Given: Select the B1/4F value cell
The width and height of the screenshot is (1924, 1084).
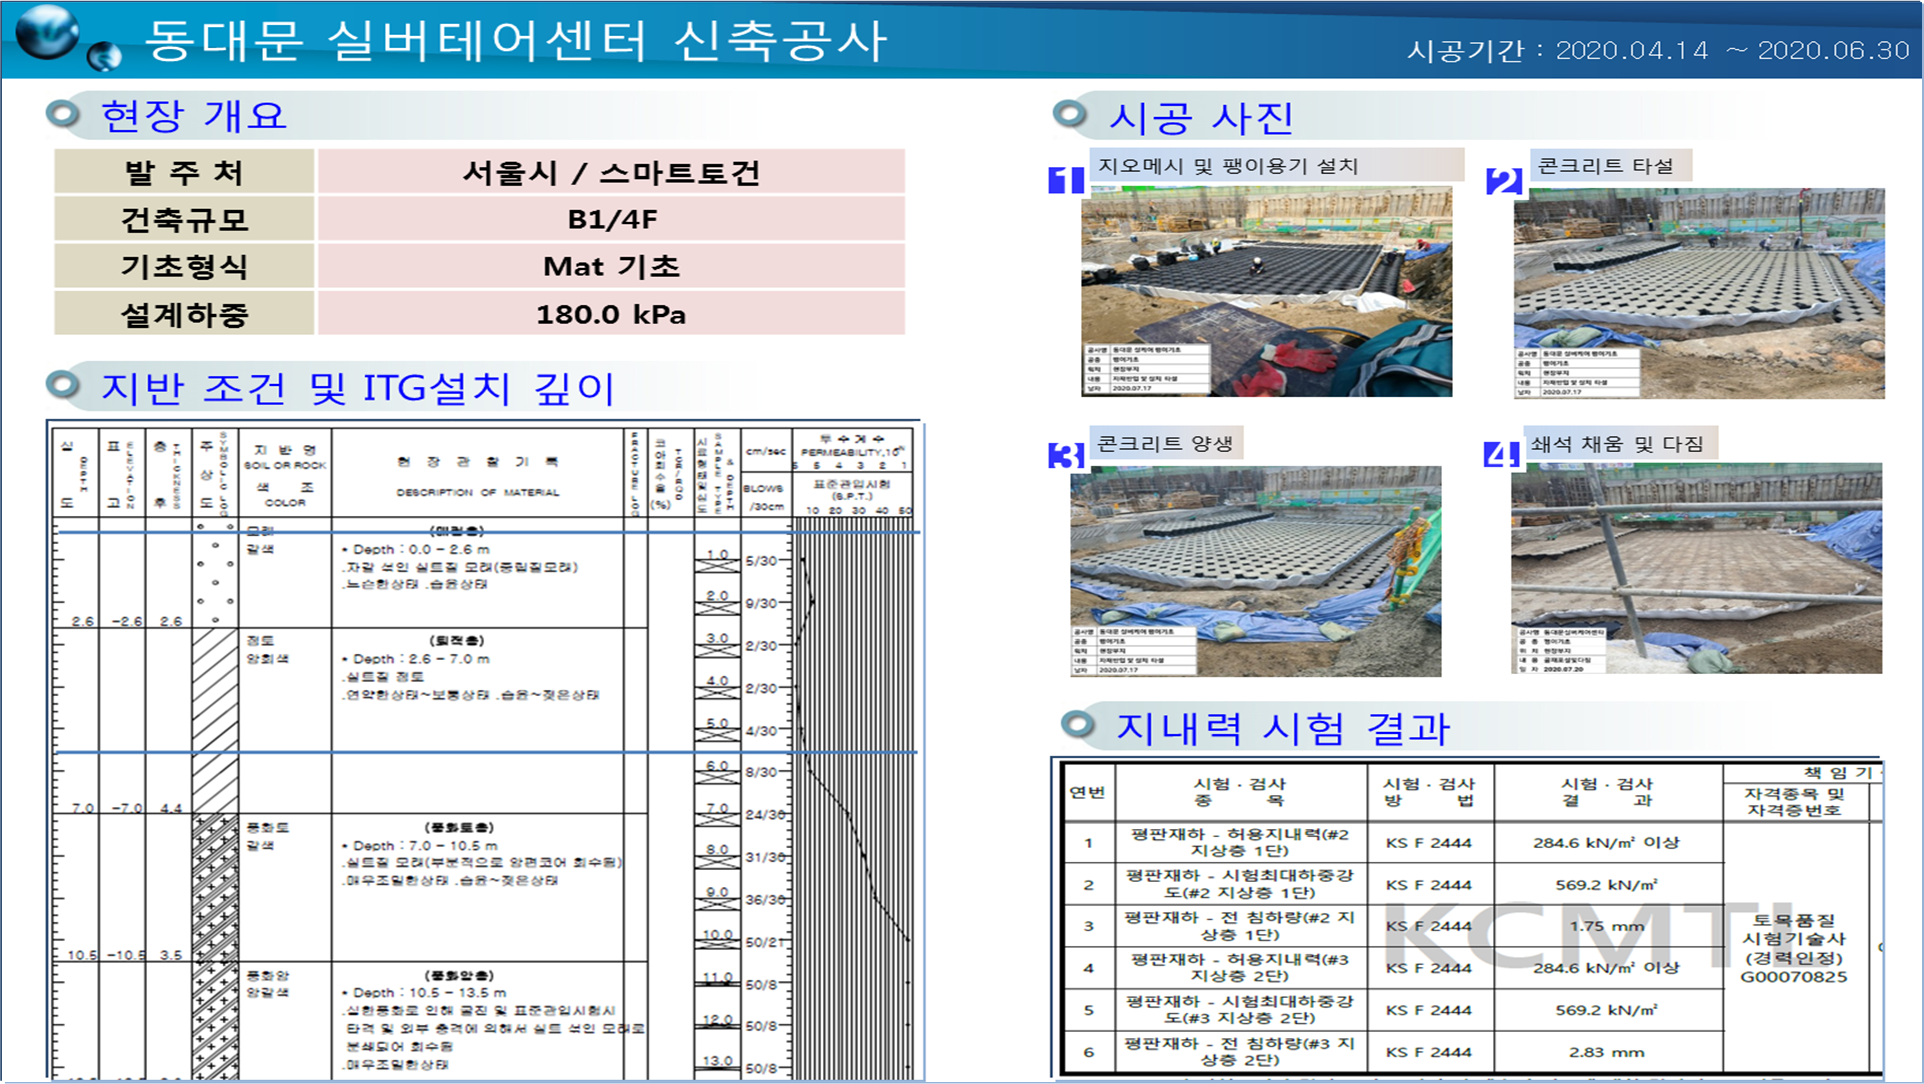Looking at the screenshot, I should point(611,219).
